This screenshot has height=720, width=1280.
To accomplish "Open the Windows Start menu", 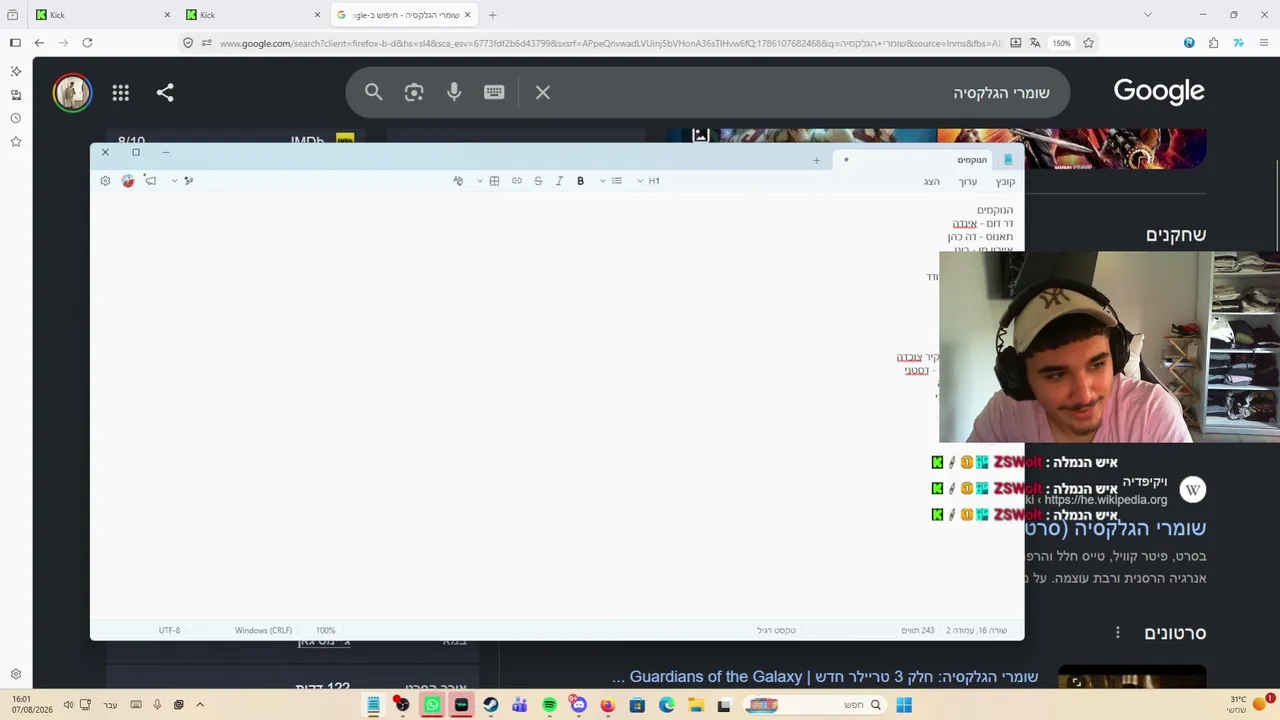I will [x=904, y=705].
